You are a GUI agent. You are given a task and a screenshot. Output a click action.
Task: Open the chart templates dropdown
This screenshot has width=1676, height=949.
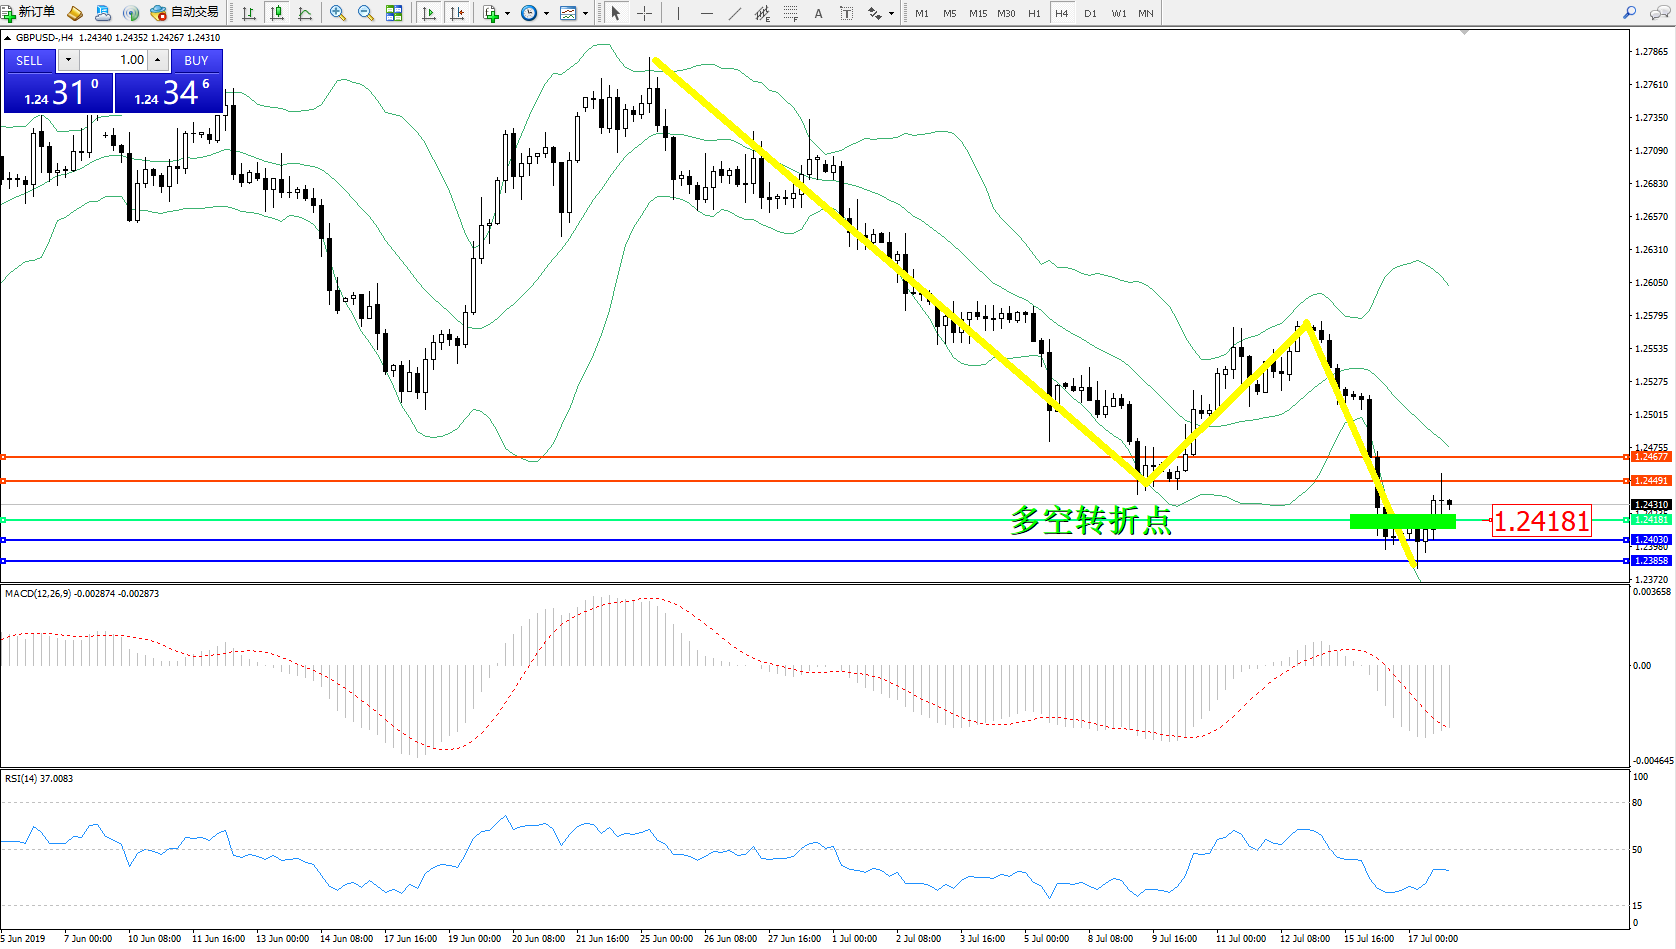click(x=585, y=14)
